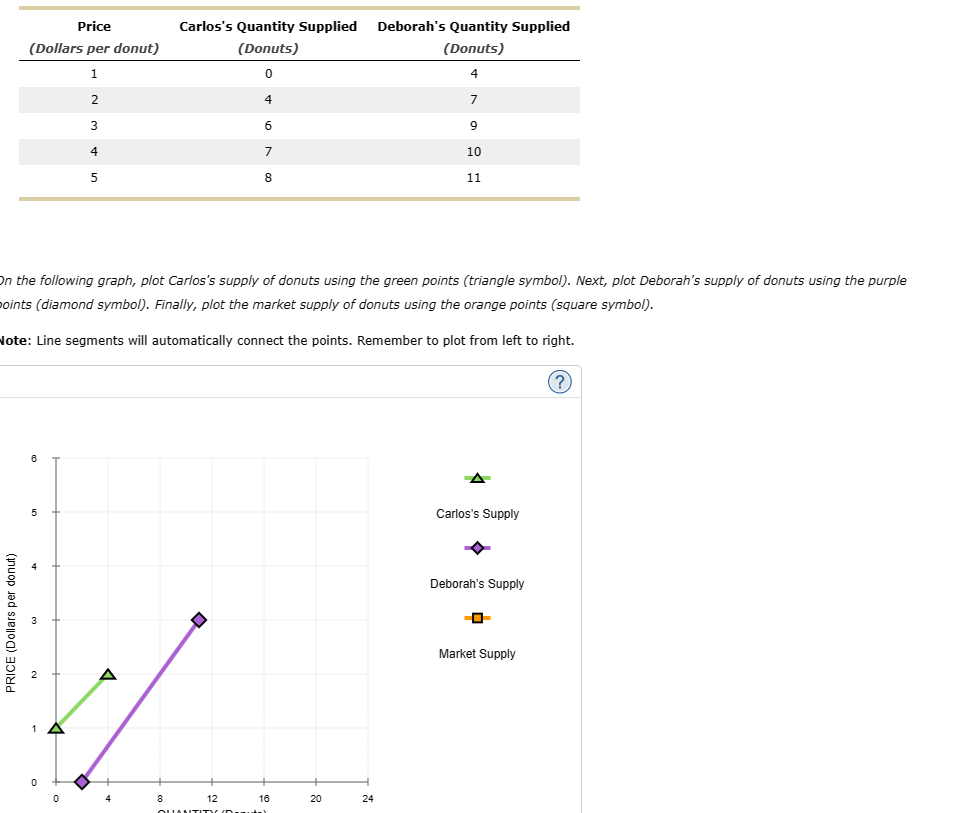Screen dimensions: 954x813
Task: Select the Carlos's Supply green triangle legend icon
Action: coord(476,477)
